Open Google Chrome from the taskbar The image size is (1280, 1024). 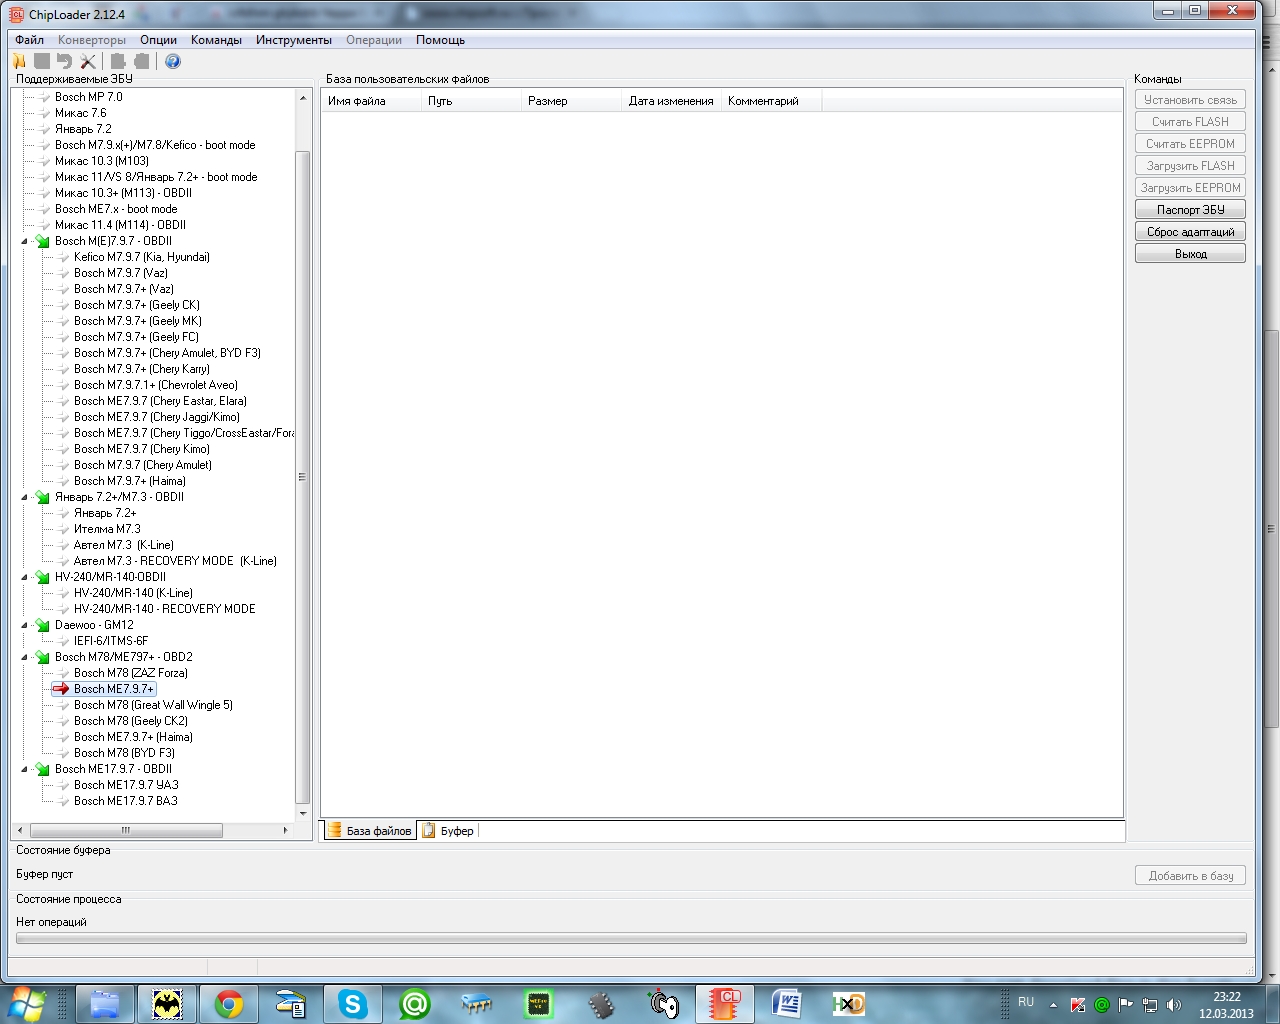229,1004
